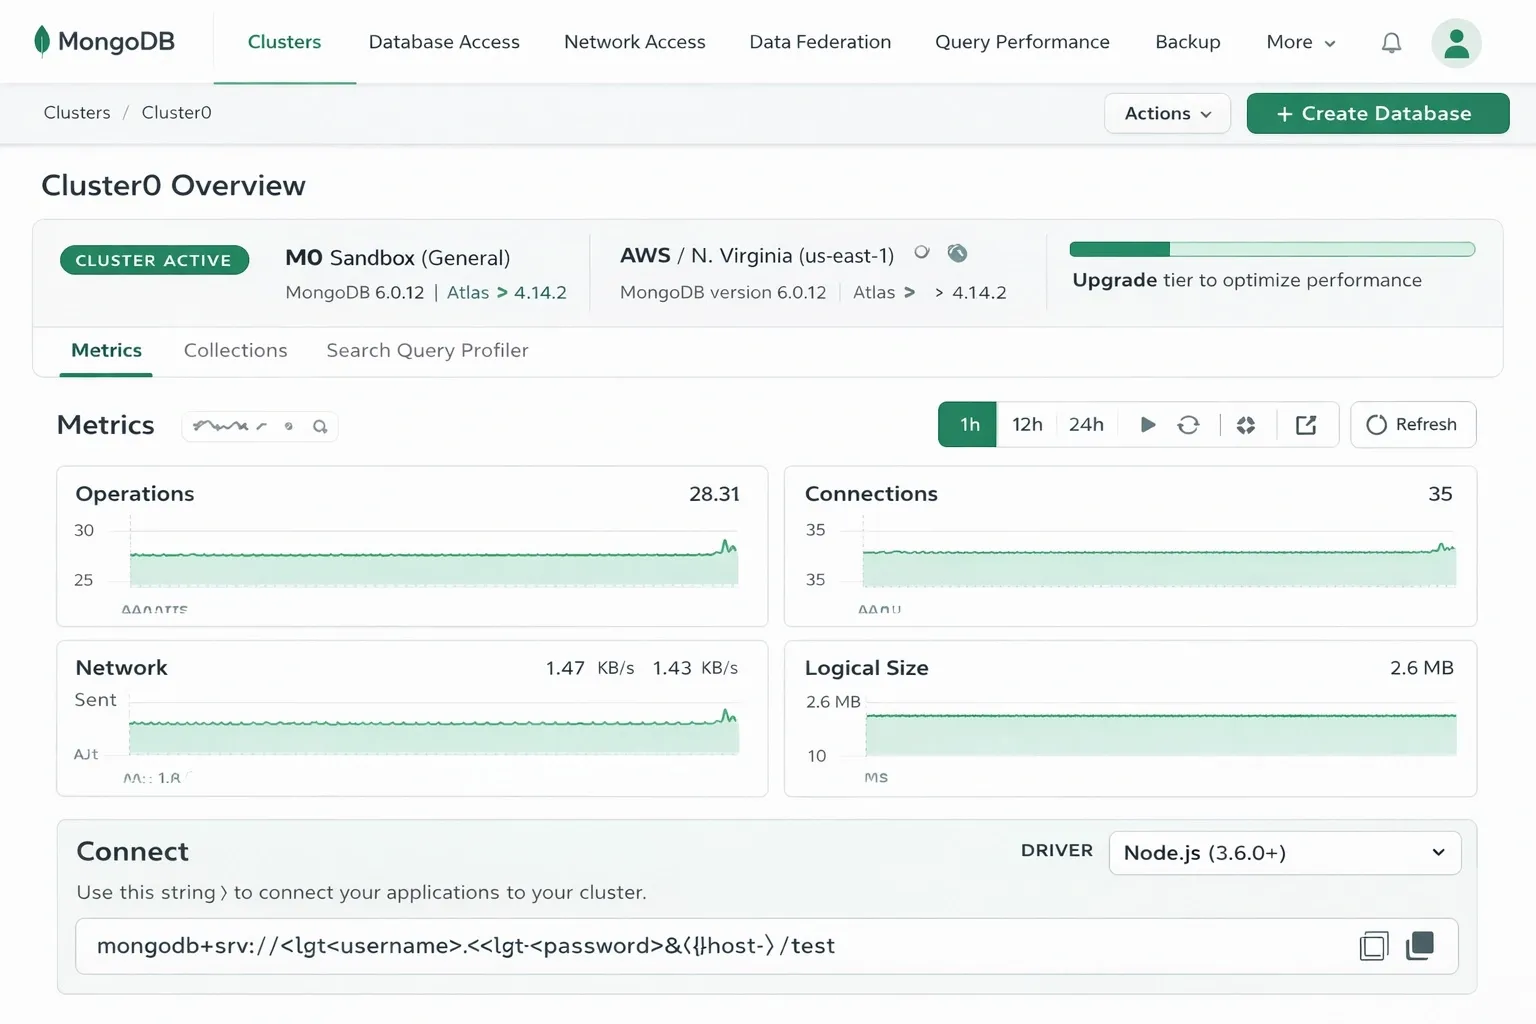Click Refresh to reload metrics
Viewport: 1536px width, 1024px height.
1412,424
